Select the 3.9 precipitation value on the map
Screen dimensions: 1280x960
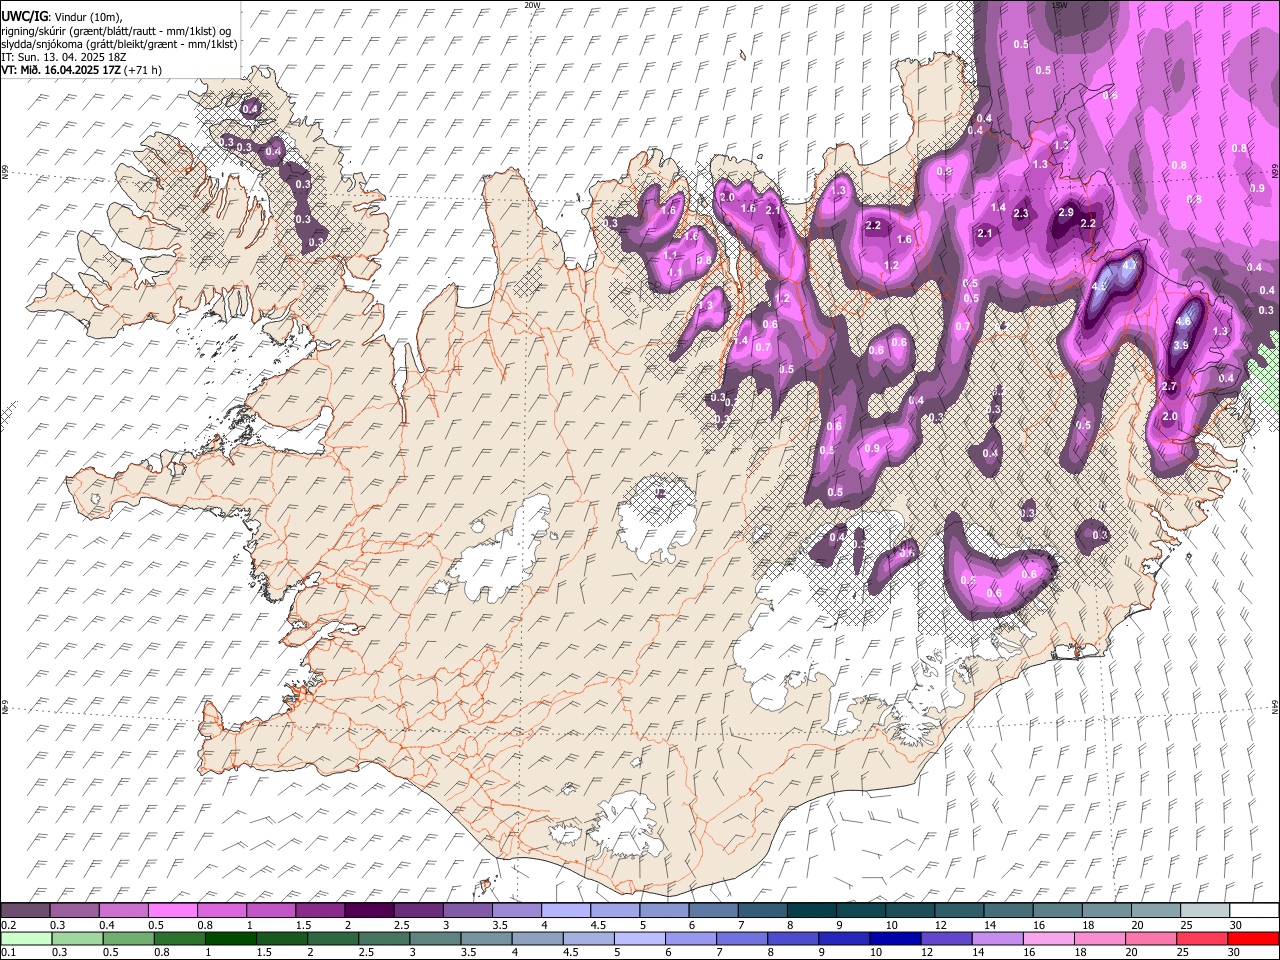(1180, 346)
